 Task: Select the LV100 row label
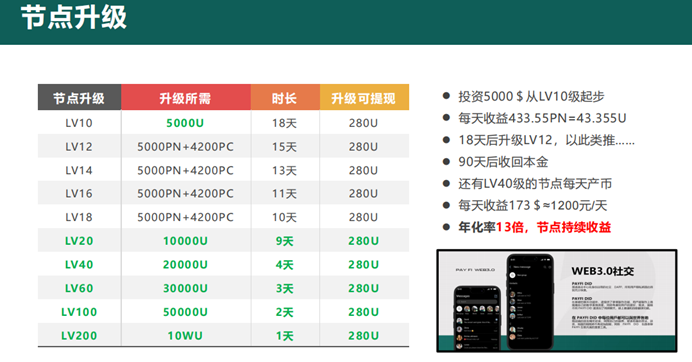tap(79, 312)
